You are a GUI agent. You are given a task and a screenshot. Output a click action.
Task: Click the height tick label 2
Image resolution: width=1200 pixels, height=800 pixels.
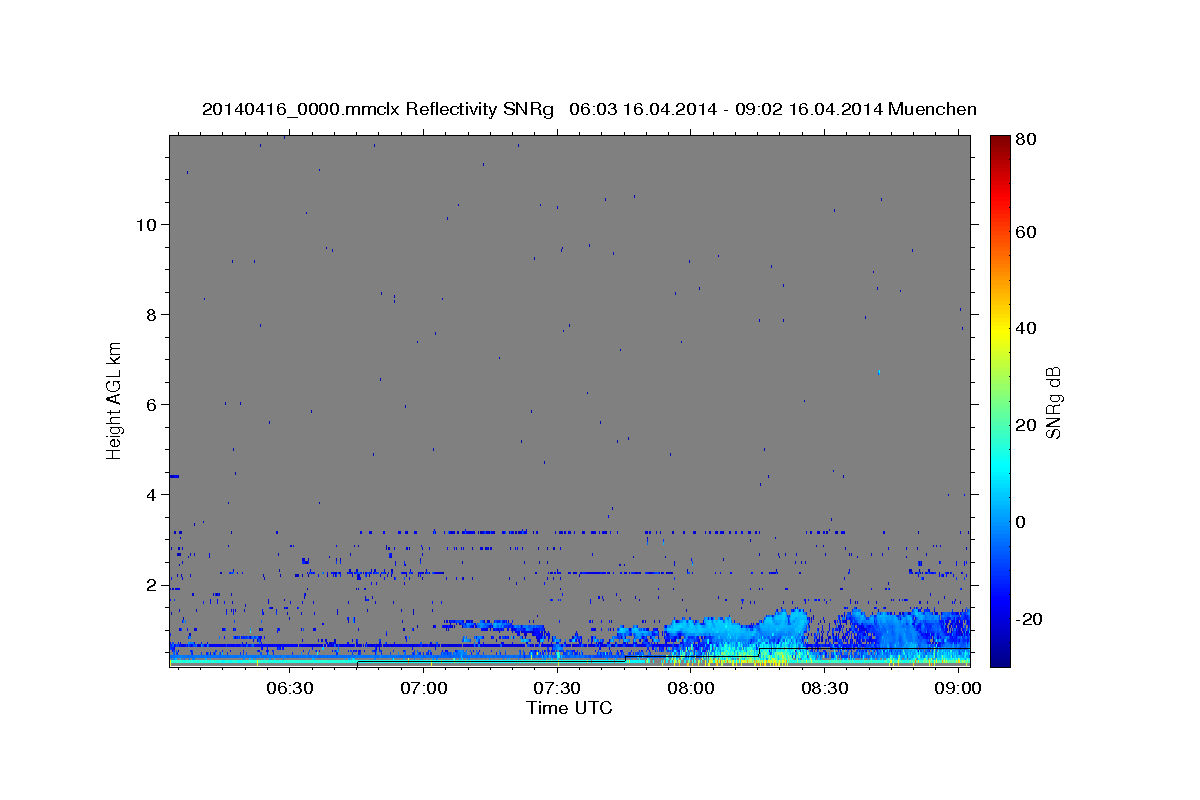pyautogui.click(x=152, y=584)
